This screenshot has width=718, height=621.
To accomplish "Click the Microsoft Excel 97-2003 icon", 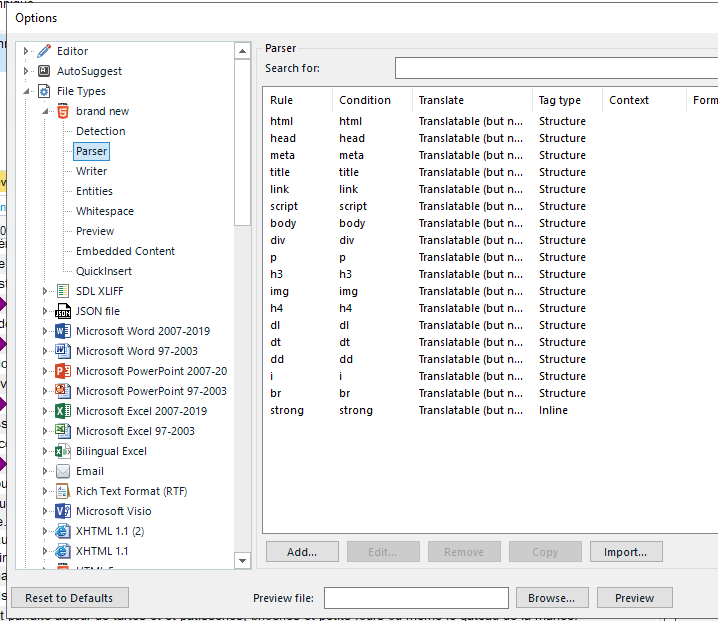I will click(63, 431).
